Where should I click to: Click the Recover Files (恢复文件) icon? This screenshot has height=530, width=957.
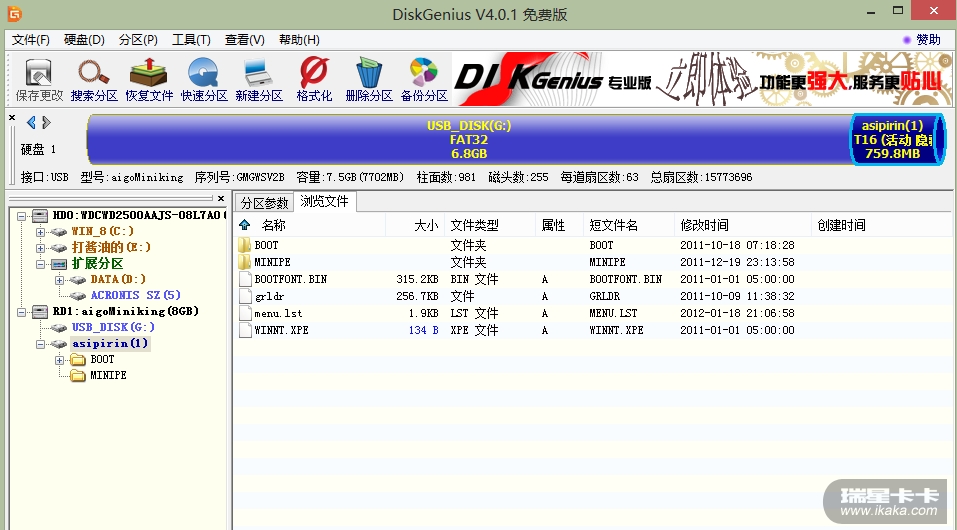pos(149,79)
